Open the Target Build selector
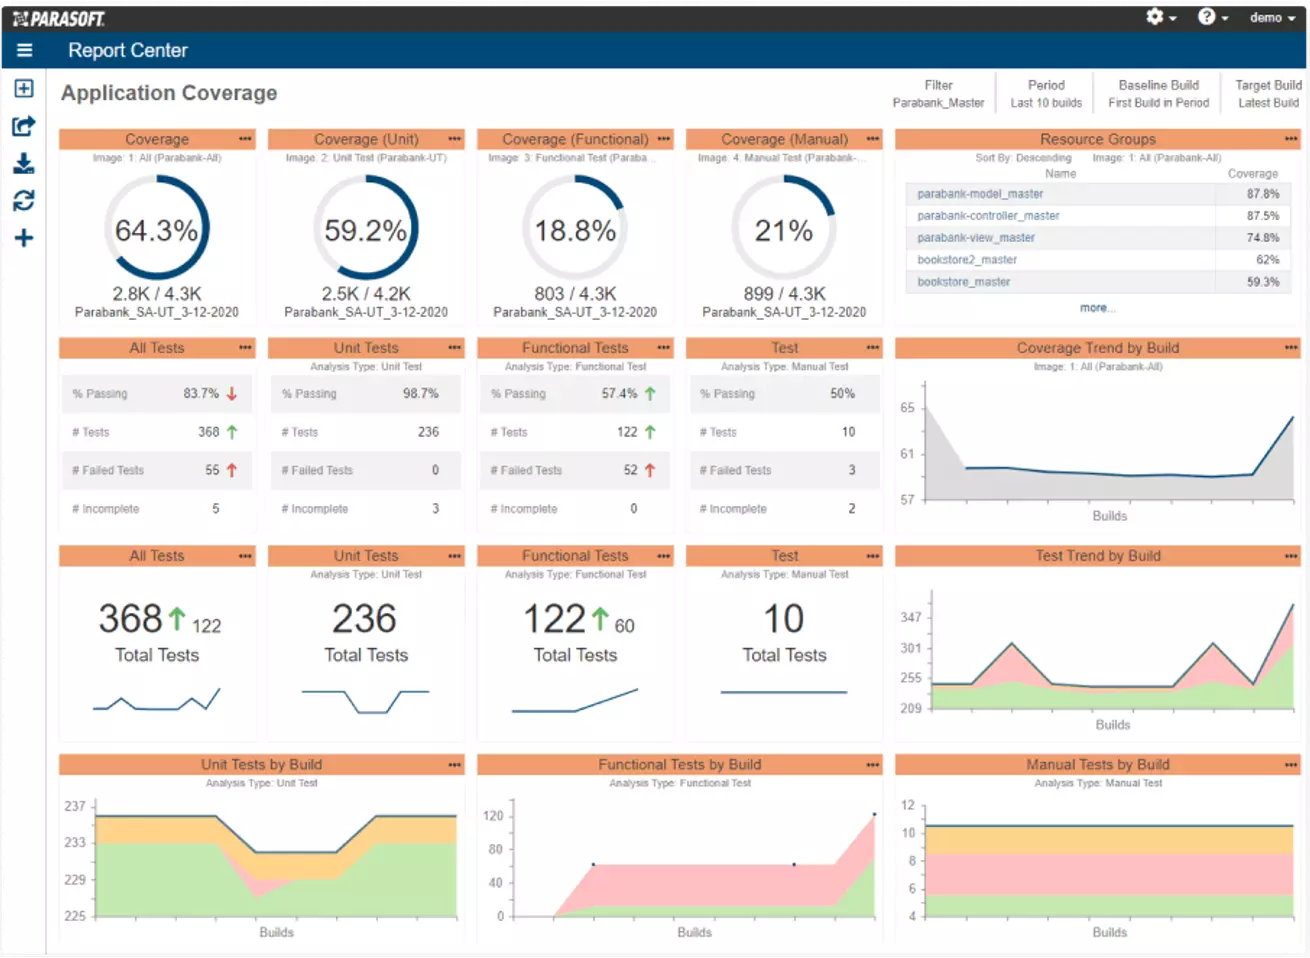Viewport: 1310px width, 958px height. (1268, 94)
